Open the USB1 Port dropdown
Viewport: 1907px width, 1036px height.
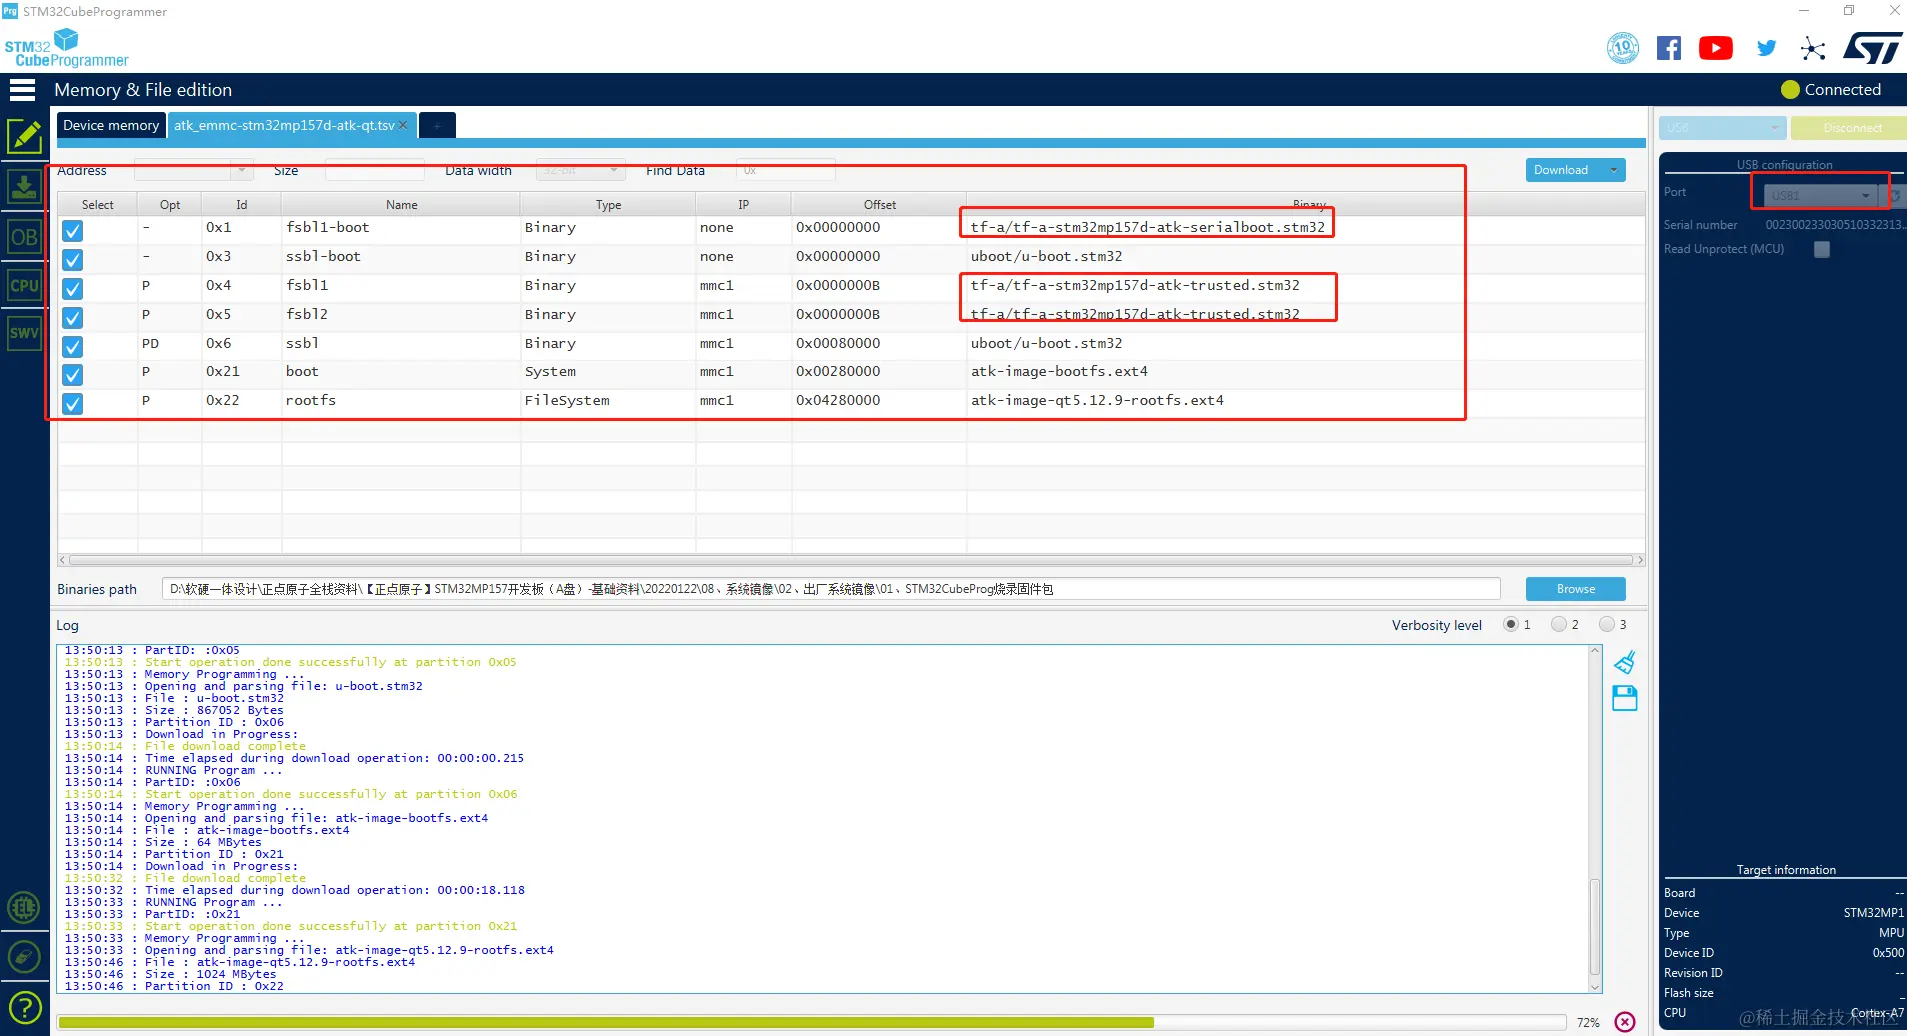tap(1820, 195)
